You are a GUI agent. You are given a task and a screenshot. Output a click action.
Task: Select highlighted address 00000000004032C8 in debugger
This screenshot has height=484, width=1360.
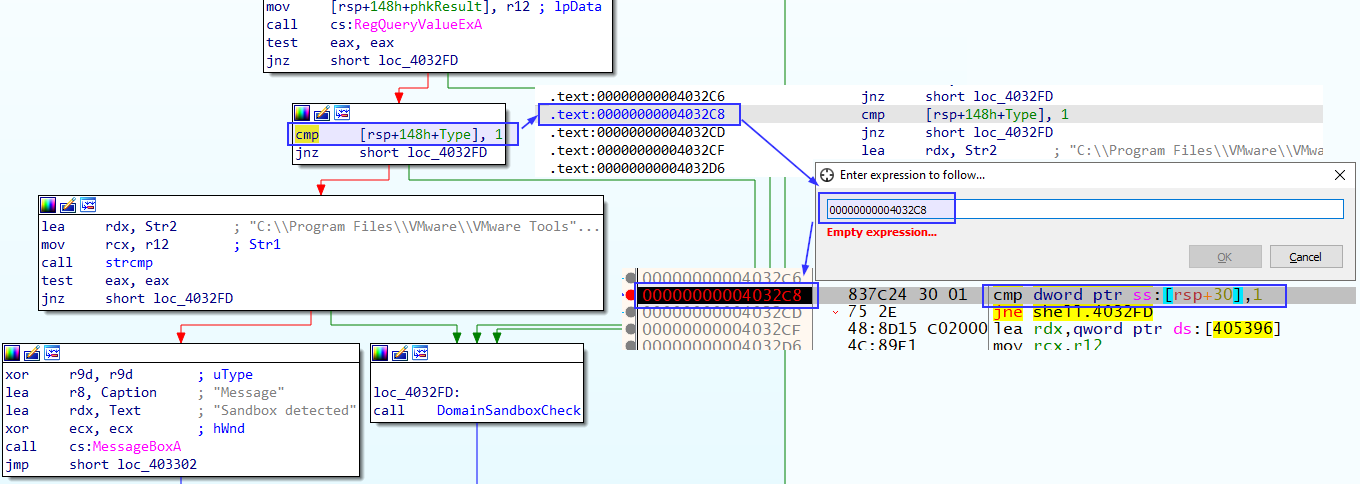tap(722, 295)
